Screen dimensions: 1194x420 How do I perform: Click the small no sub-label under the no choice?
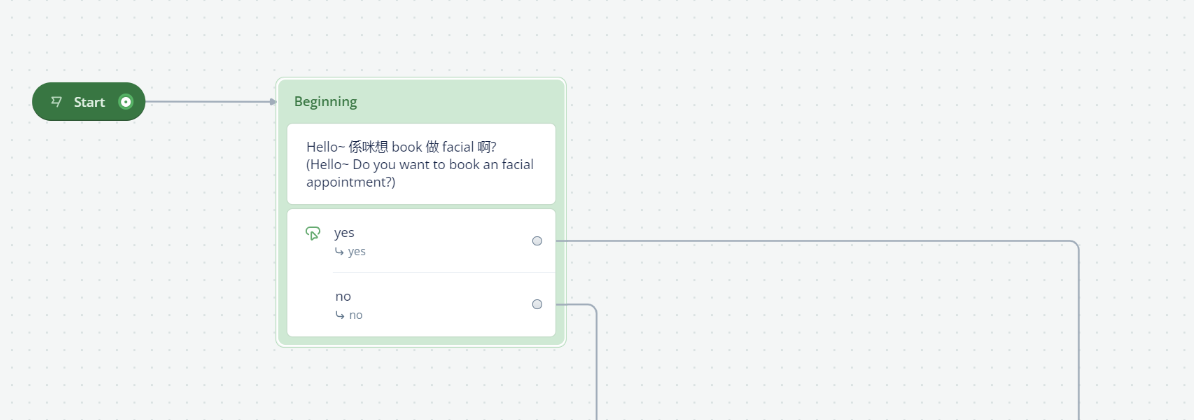(356, 315)
